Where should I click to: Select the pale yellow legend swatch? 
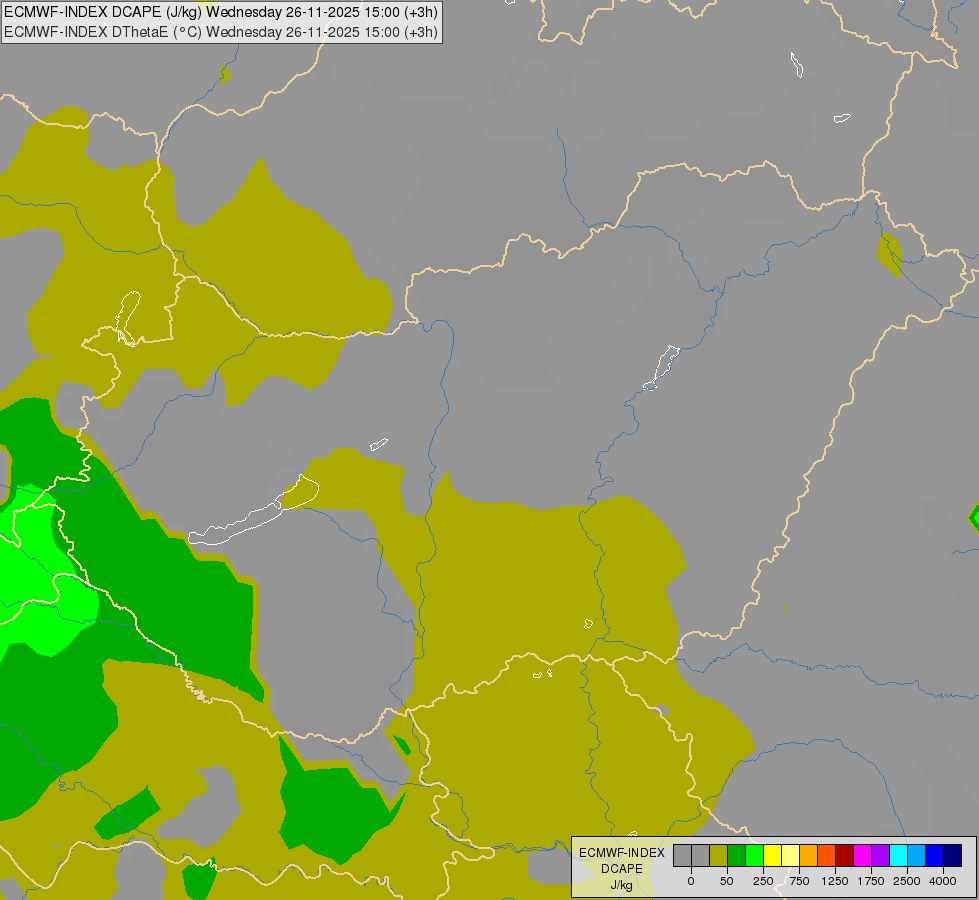pyautogui.click(x=790, y=856)
